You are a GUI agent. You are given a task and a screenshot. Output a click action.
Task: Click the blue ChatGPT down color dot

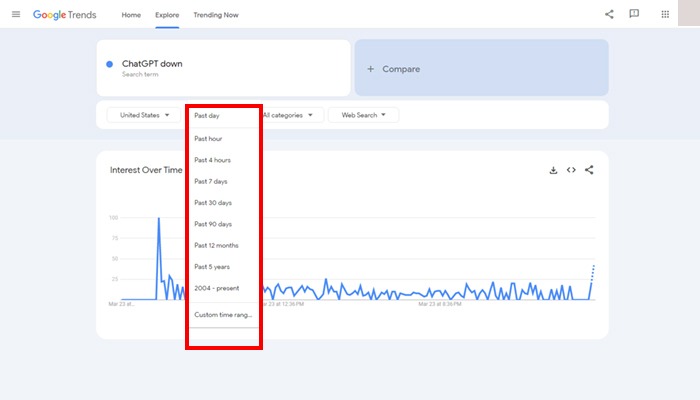[109, 64]
